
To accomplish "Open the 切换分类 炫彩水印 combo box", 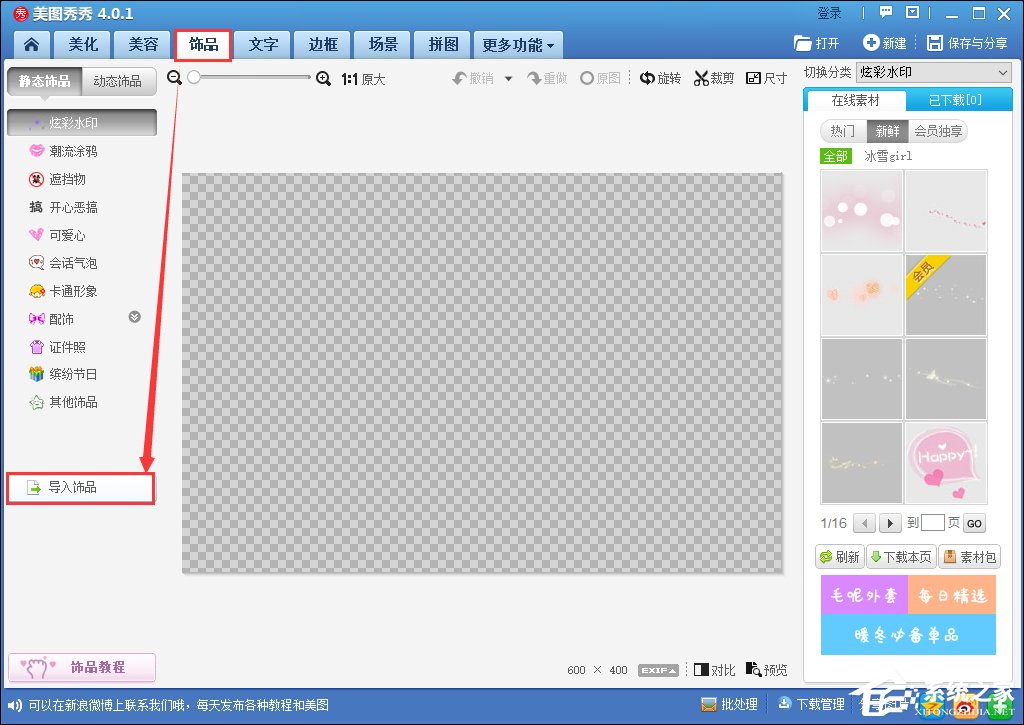I will click(x=934, y=72).
